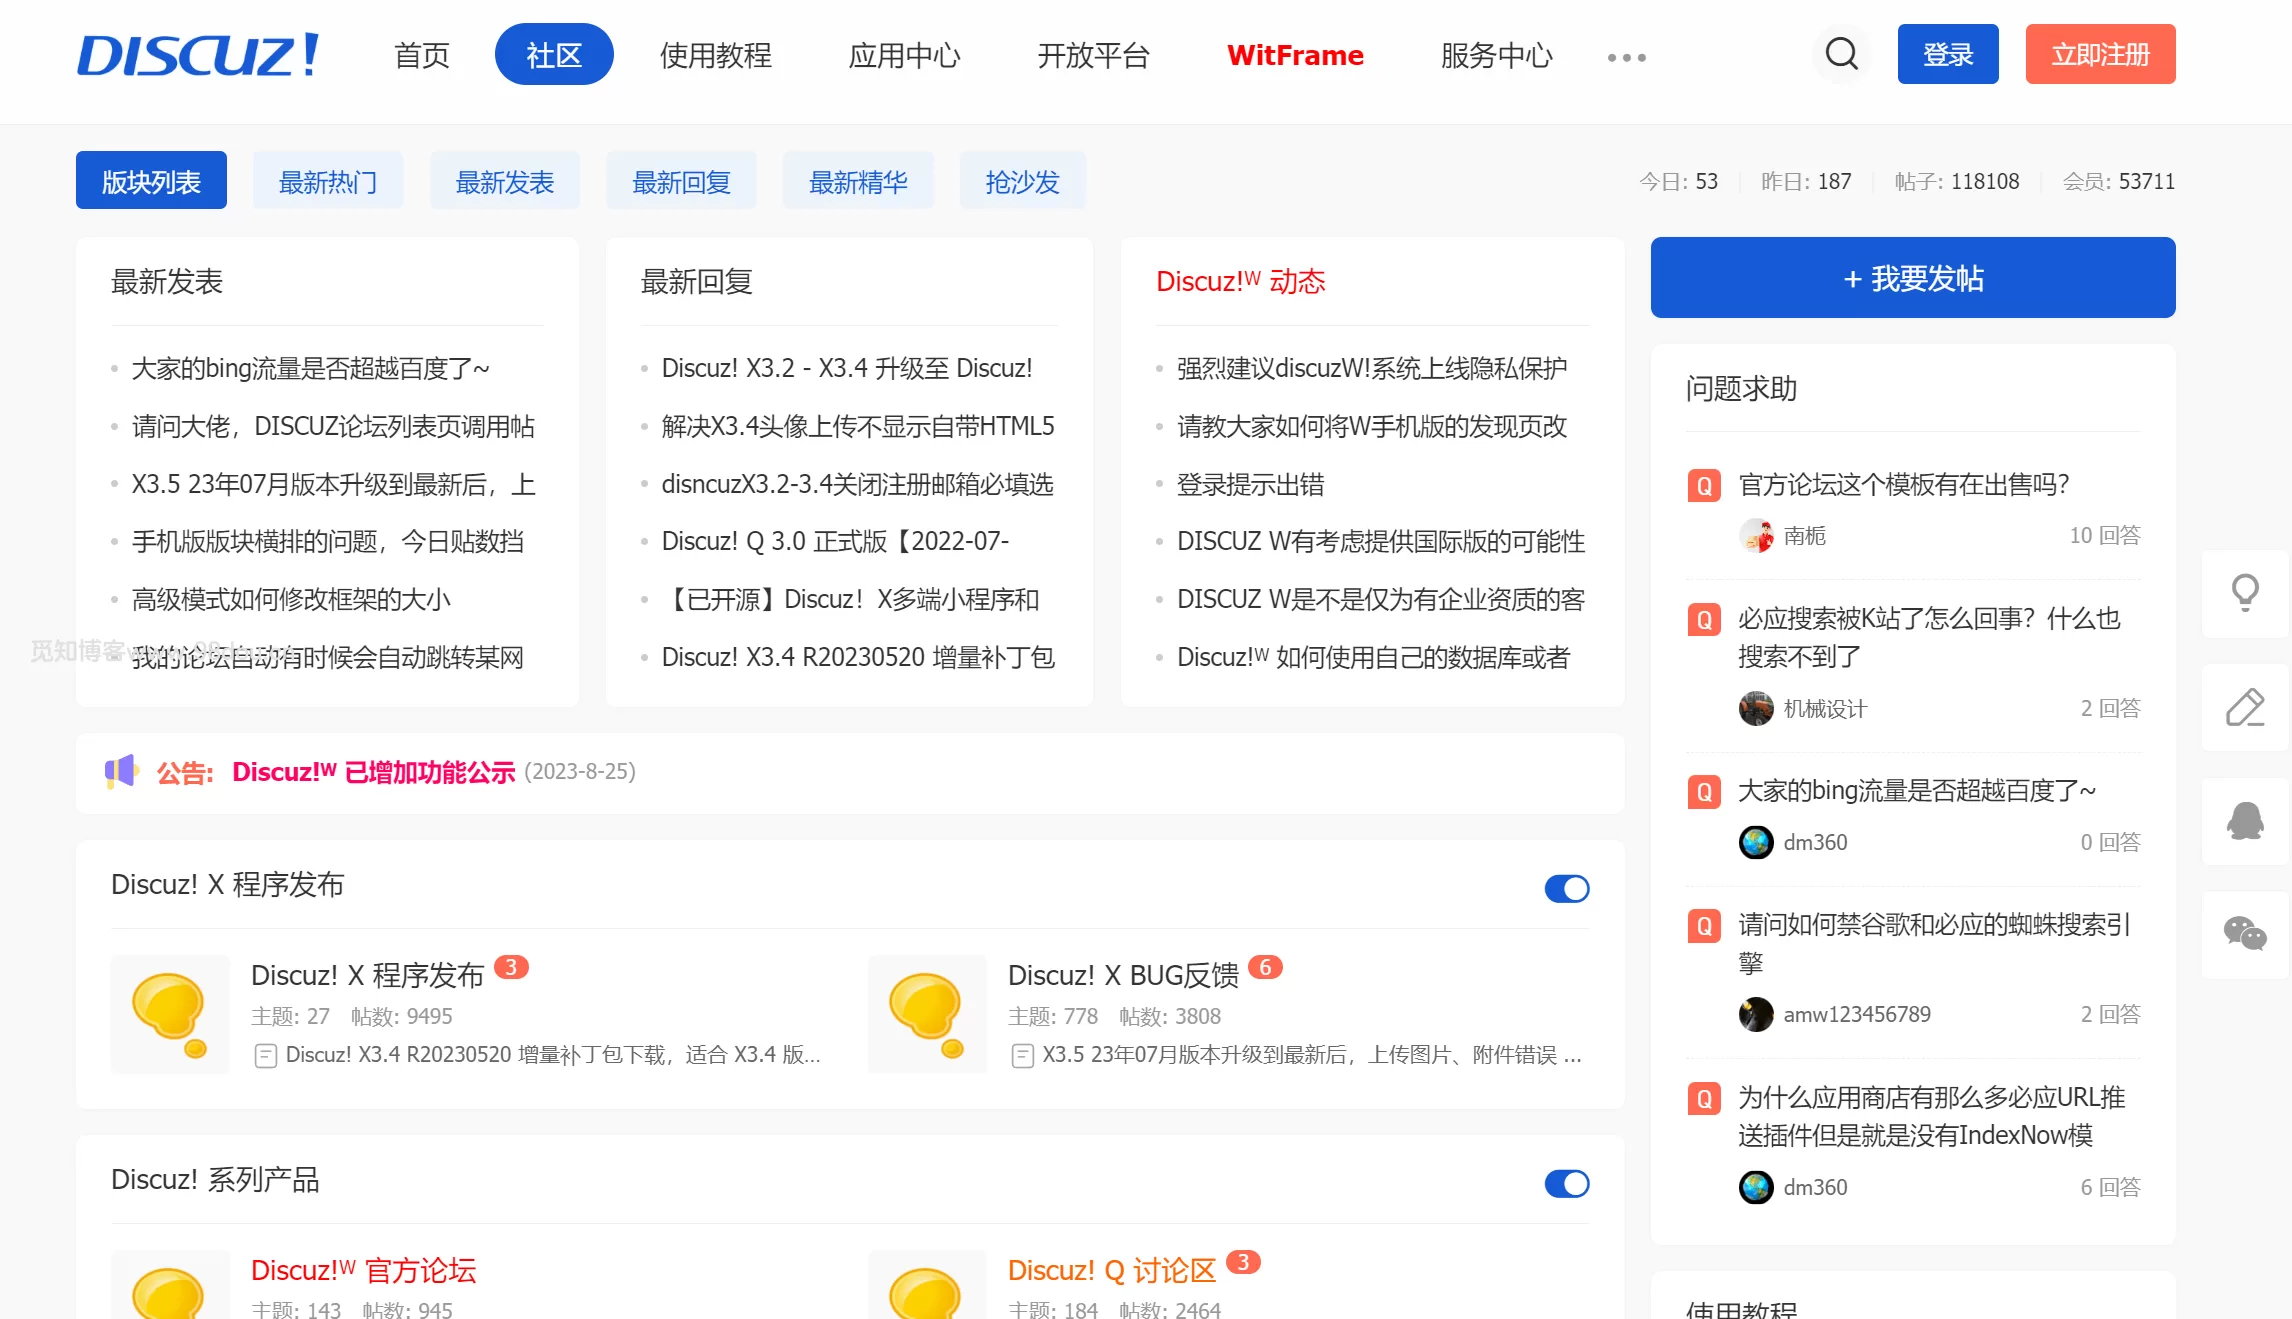Open the 应用中心 menu item
The image size is (2292, 1319).
point(903,57)
